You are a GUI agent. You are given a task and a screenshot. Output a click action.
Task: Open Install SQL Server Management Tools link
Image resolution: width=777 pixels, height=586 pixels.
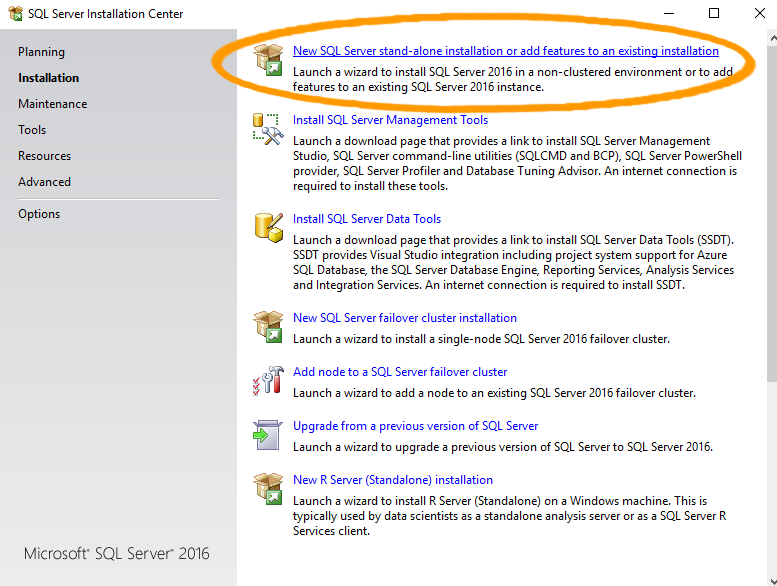click(x=390, y=120)
